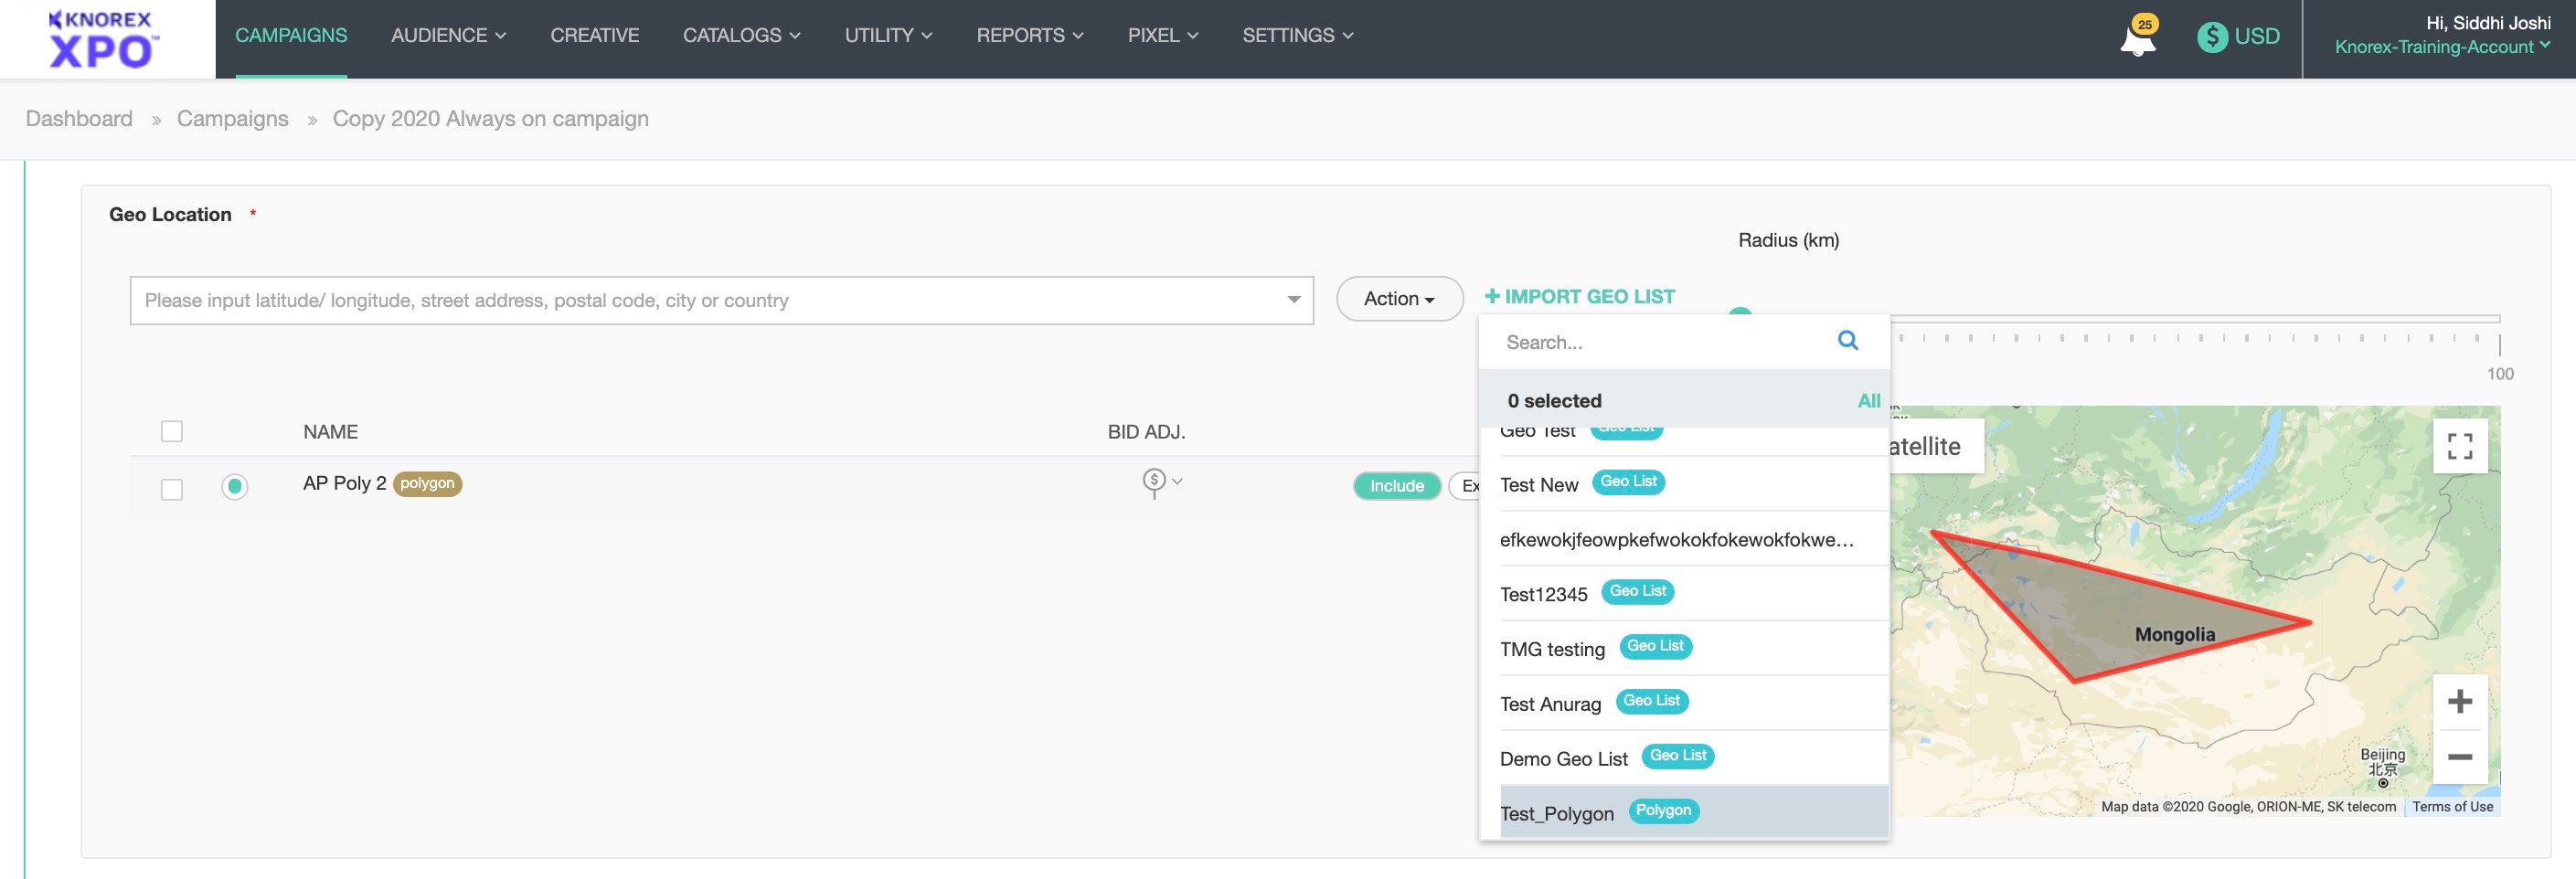Click the search magnifier in geo list
Image resolution: width=2576 pixels, height=879 pixels.
[x=1847, y=341]
